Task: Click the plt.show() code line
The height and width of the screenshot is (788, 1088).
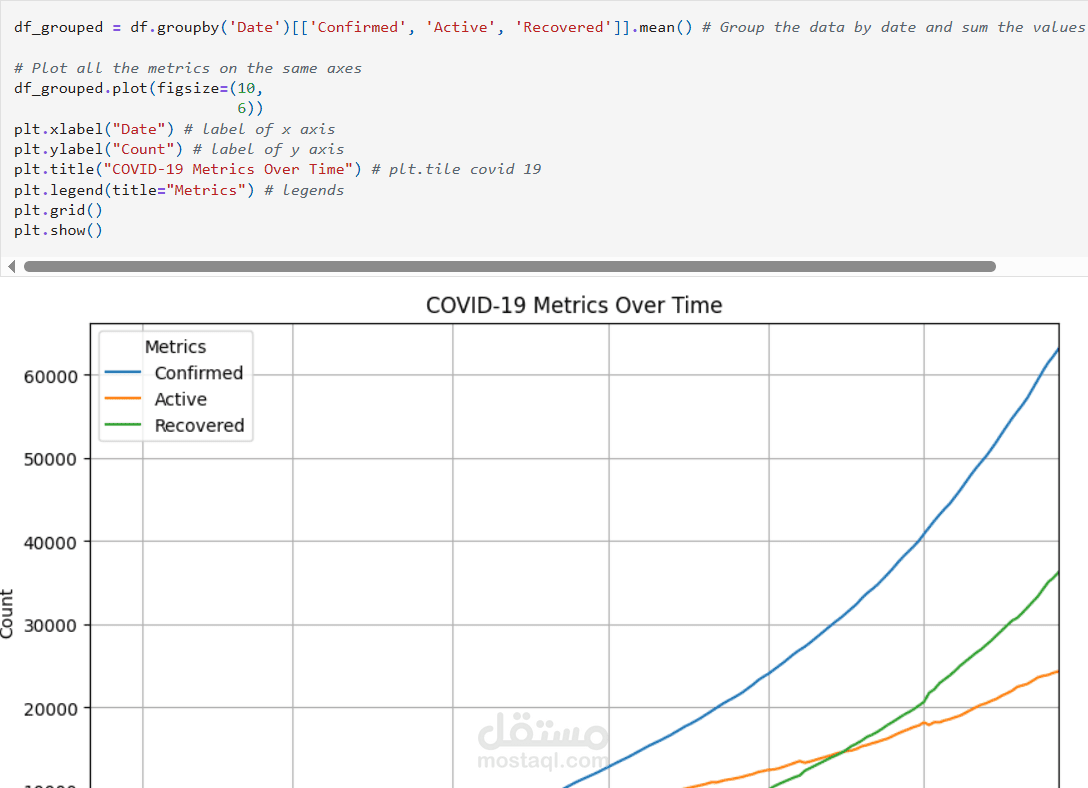Action: (58, 230)
